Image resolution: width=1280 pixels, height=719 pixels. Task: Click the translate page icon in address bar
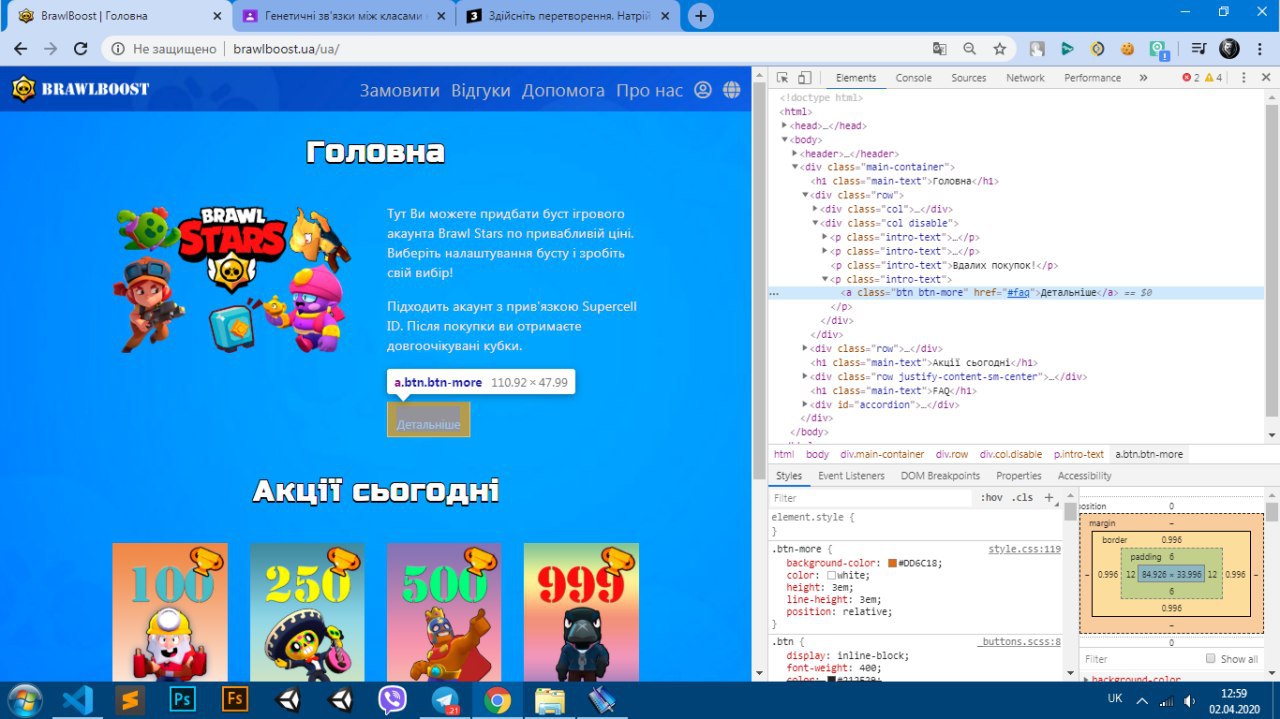[940, 48]
